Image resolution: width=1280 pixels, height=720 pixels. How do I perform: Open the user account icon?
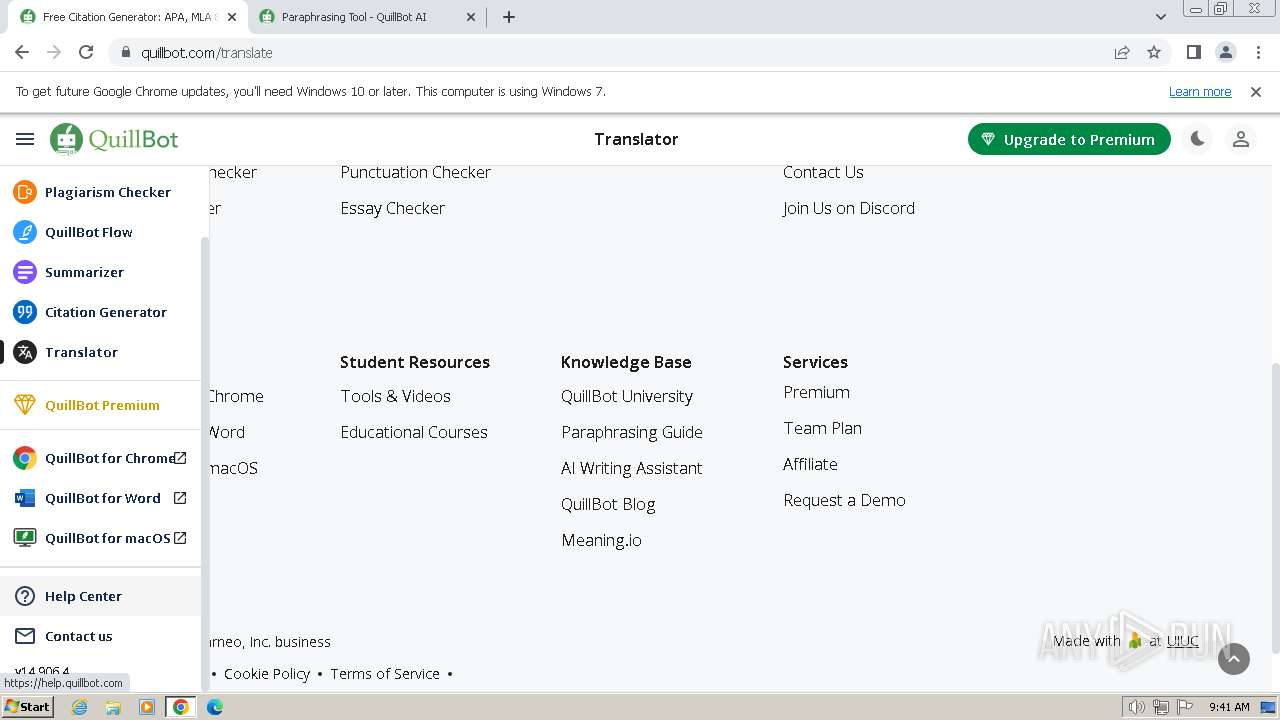click(x=1241, y=139)
